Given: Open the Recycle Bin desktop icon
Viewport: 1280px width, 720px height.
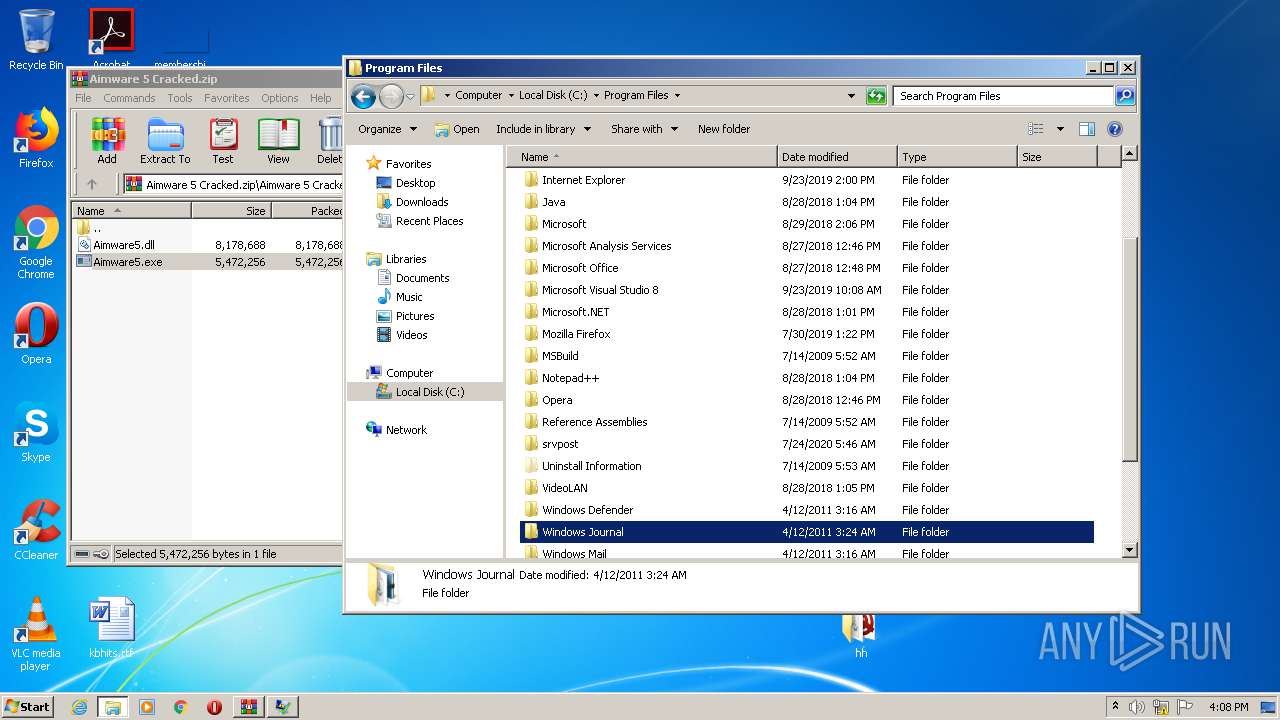Looking at the screenshot, I should (x=36, y=40).
